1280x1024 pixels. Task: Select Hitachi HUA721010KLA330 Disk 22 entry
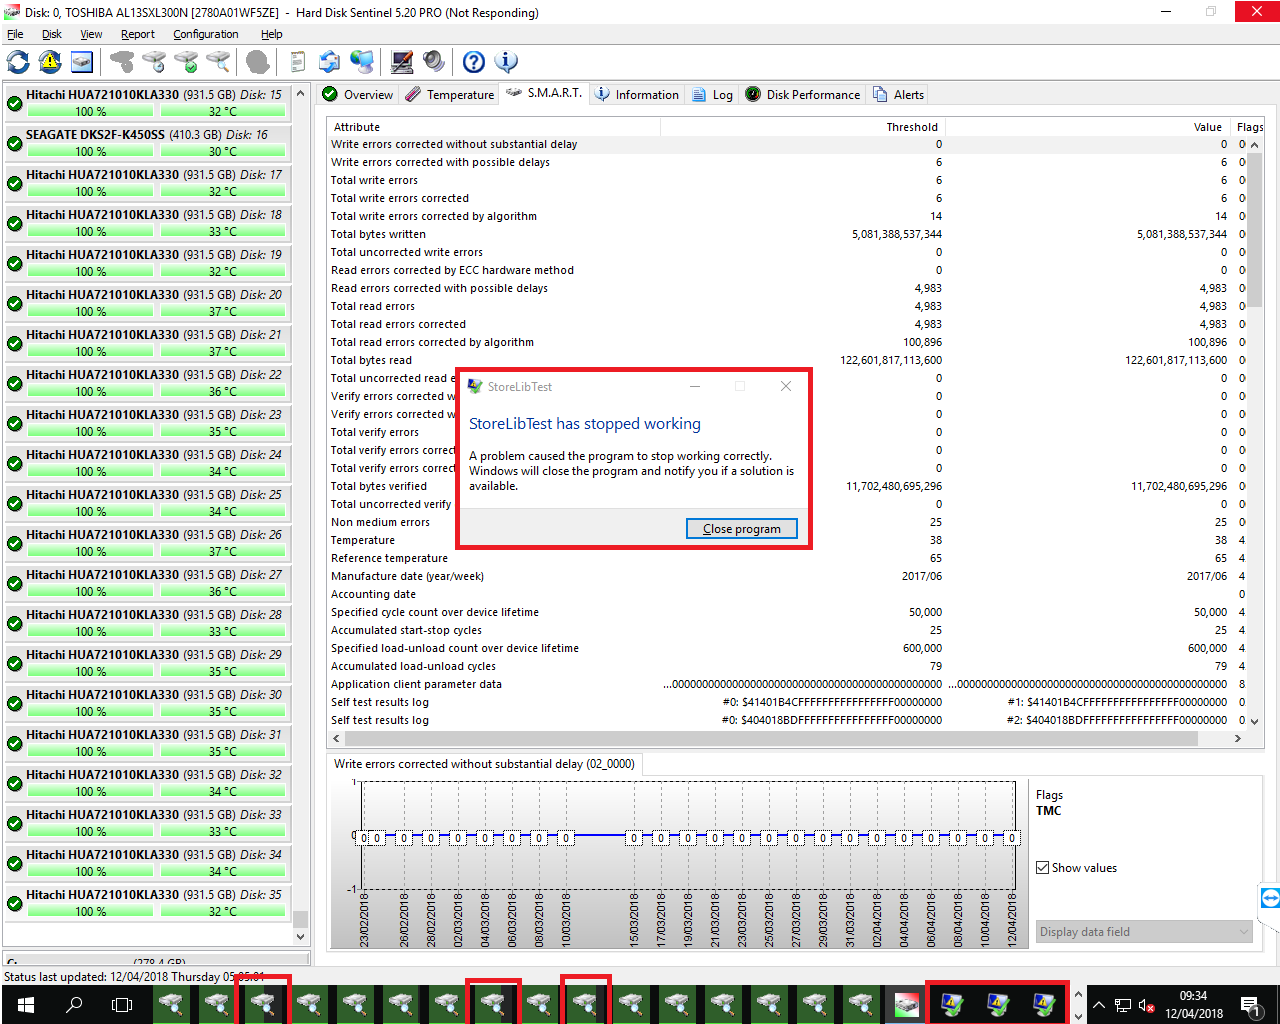148,382
